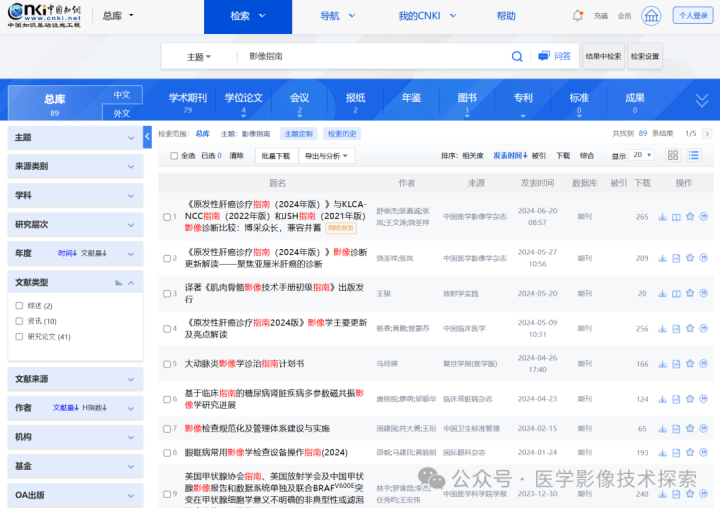This screenshot has height=508, width=720.
Task: Collapse the 文献类型 filter panel
Action: (131, 282)
